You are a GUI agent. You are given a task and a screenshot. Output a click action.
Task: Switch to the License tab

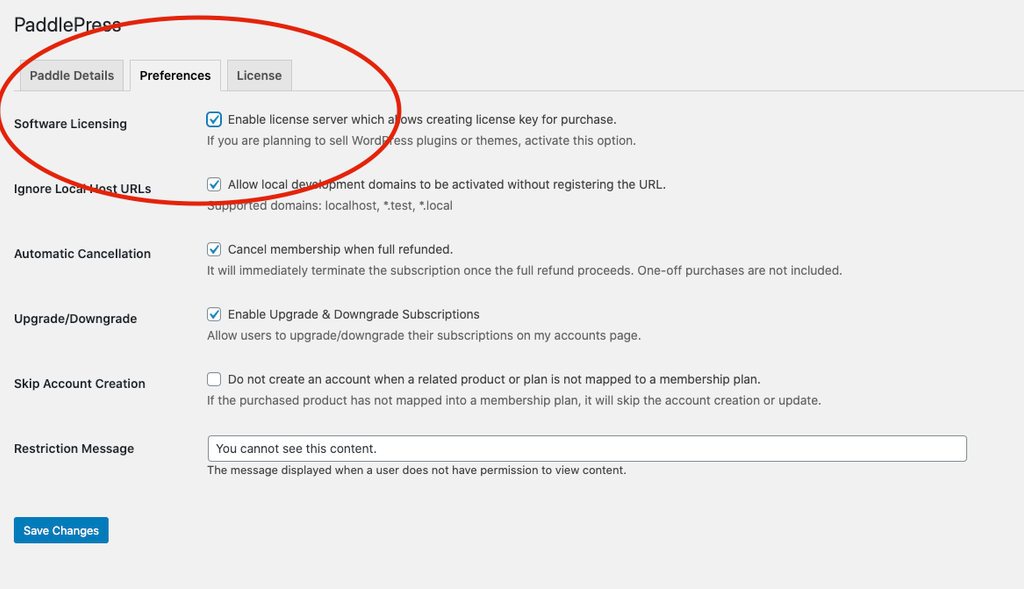click(x=259, y=75)
